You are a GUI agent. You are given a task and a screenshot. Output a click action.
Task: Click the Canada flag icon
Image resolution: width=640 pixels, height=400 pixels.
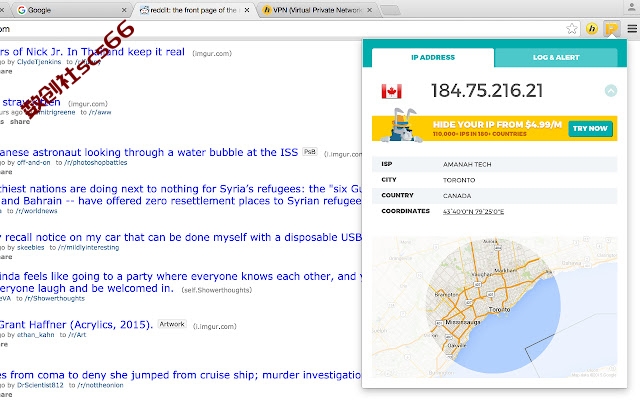point(391,91)
